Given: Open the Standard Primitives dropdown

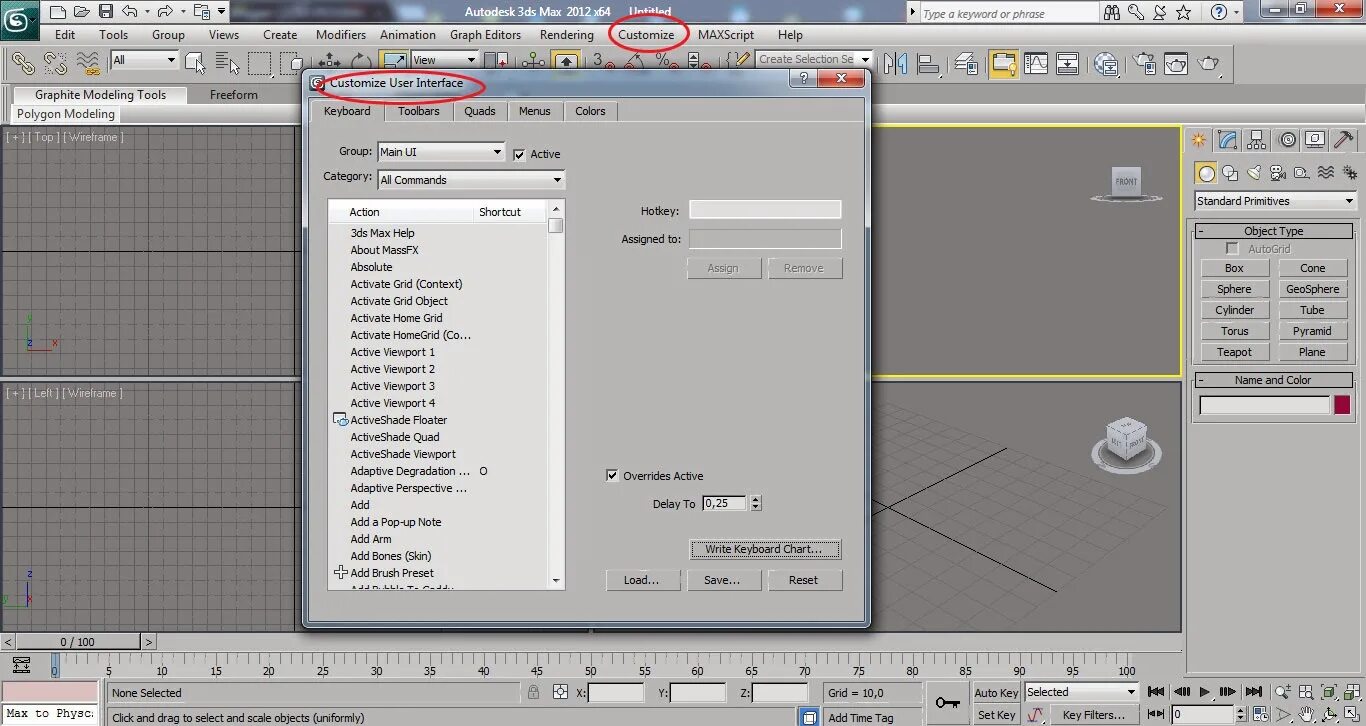Looking at the screenshot, I should click(x=1275, y=201).
